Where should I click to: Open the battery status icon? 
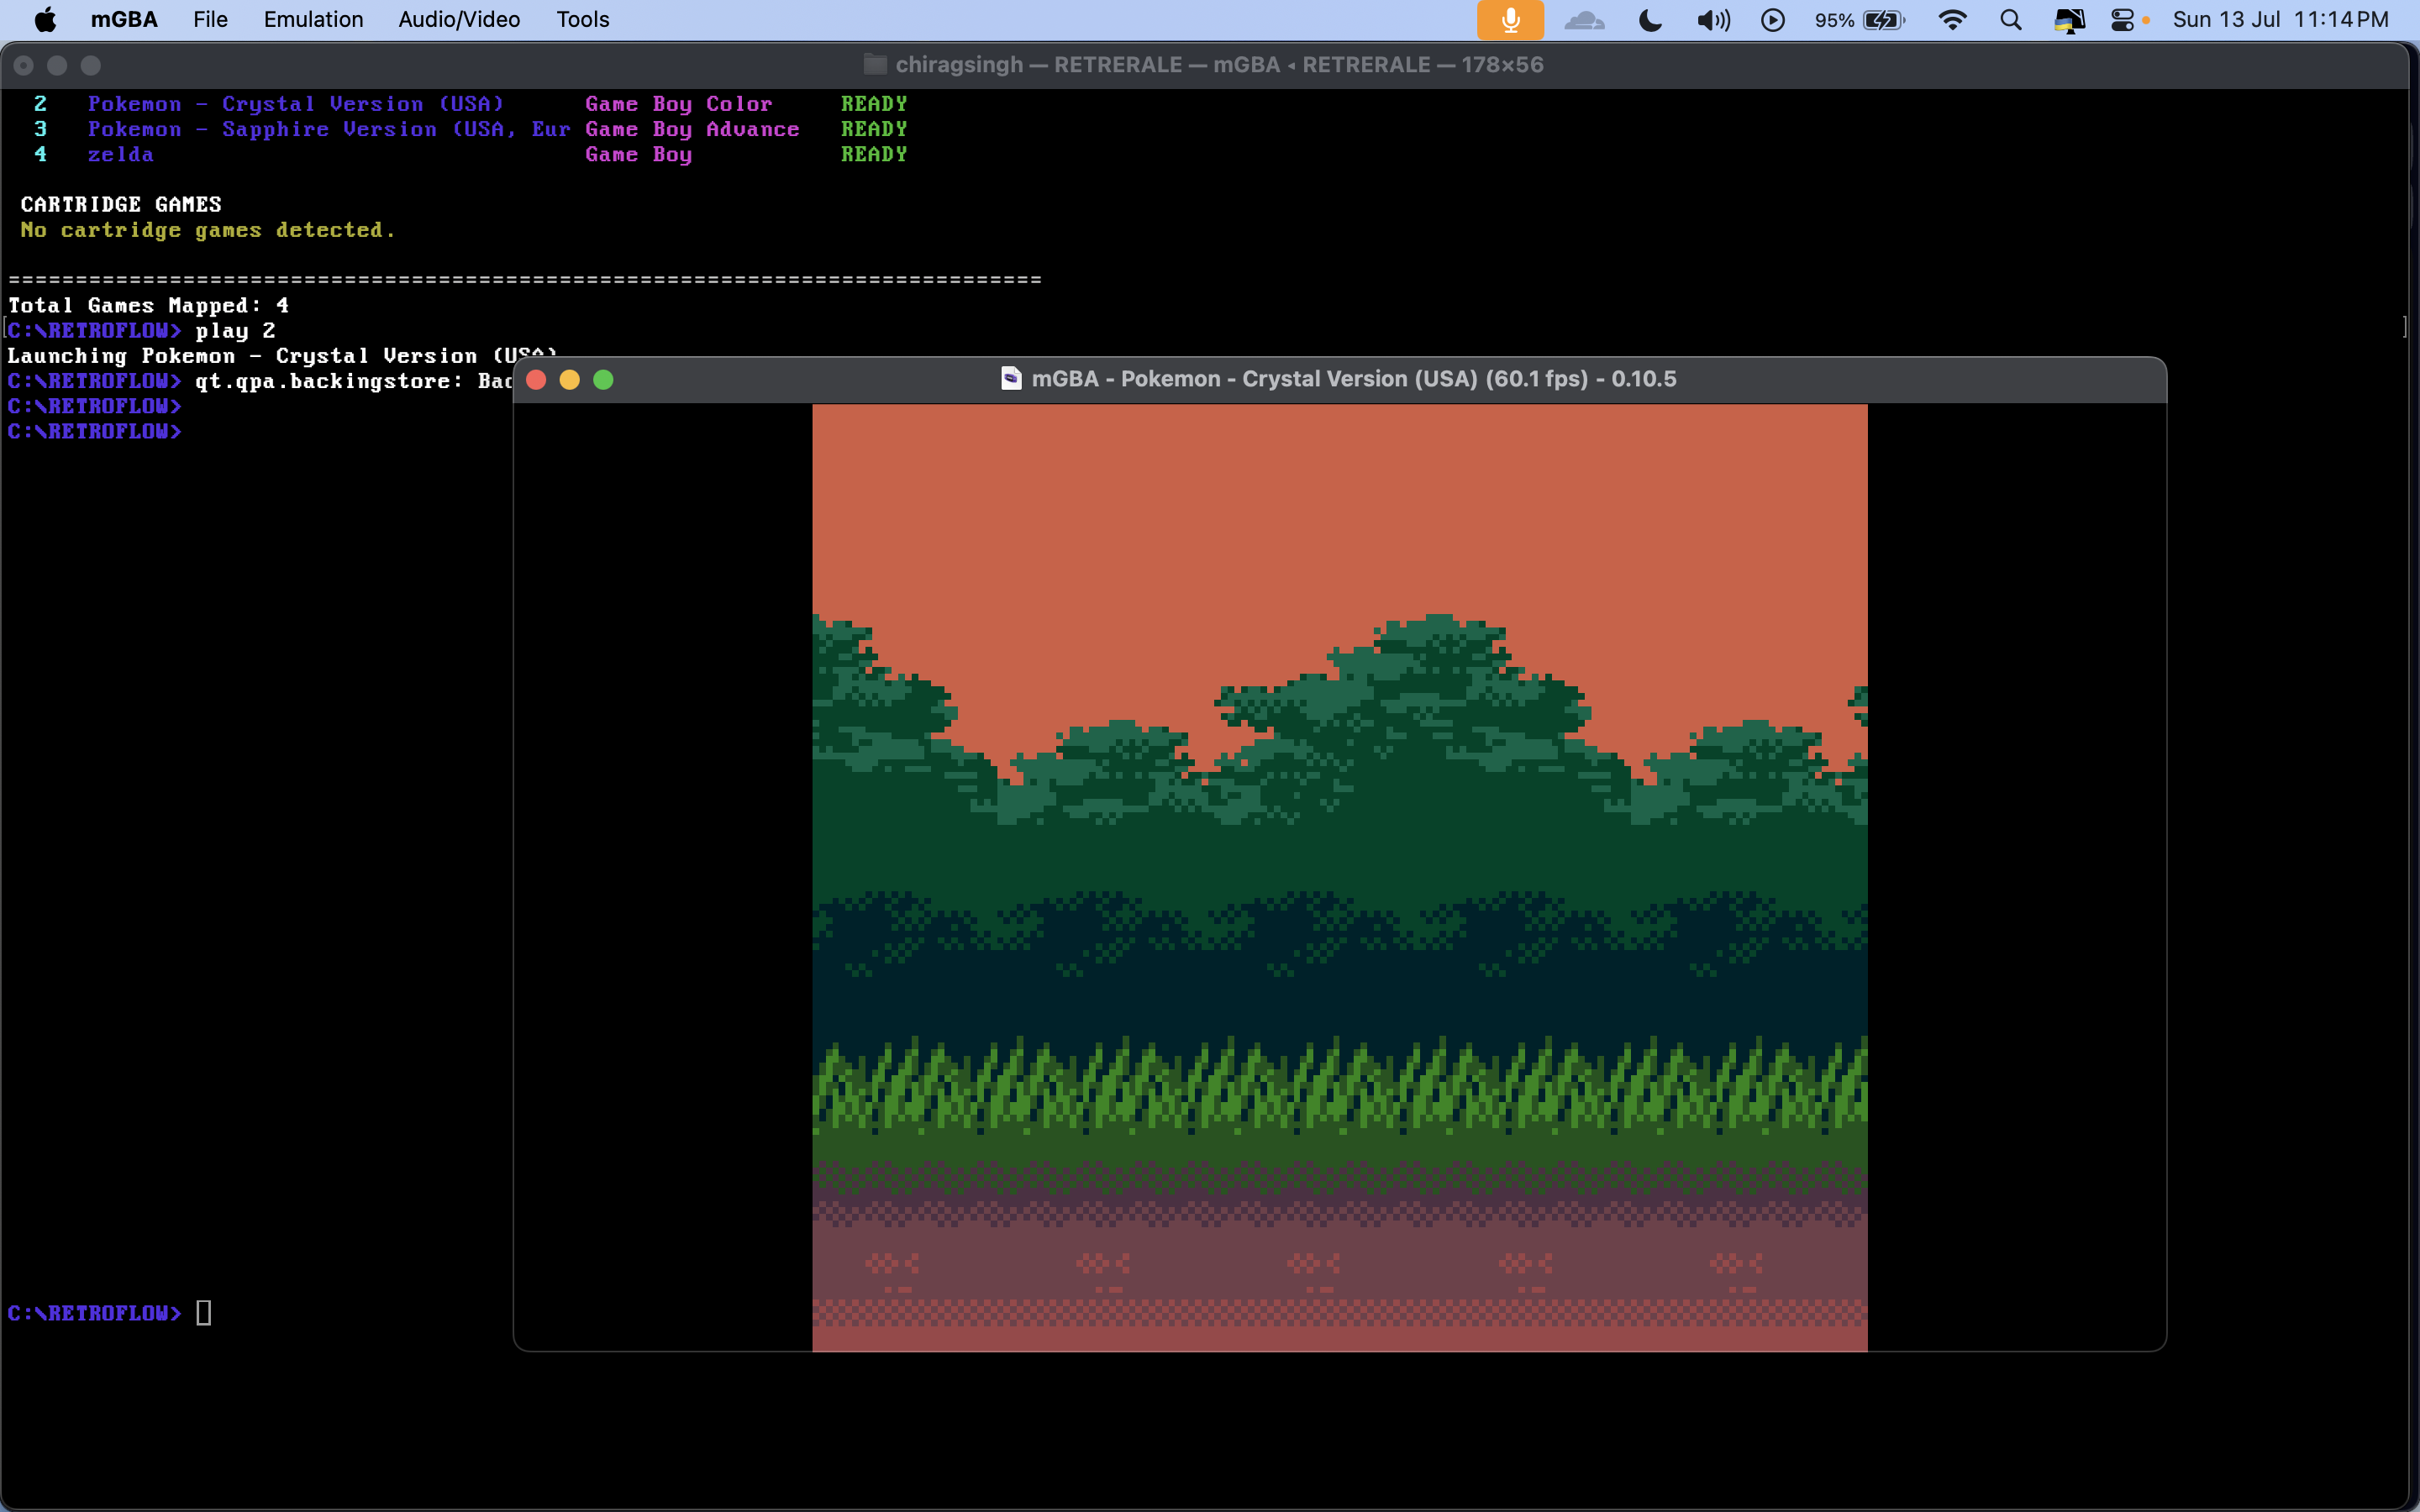pyautogui.click(x=1883, y=20)
